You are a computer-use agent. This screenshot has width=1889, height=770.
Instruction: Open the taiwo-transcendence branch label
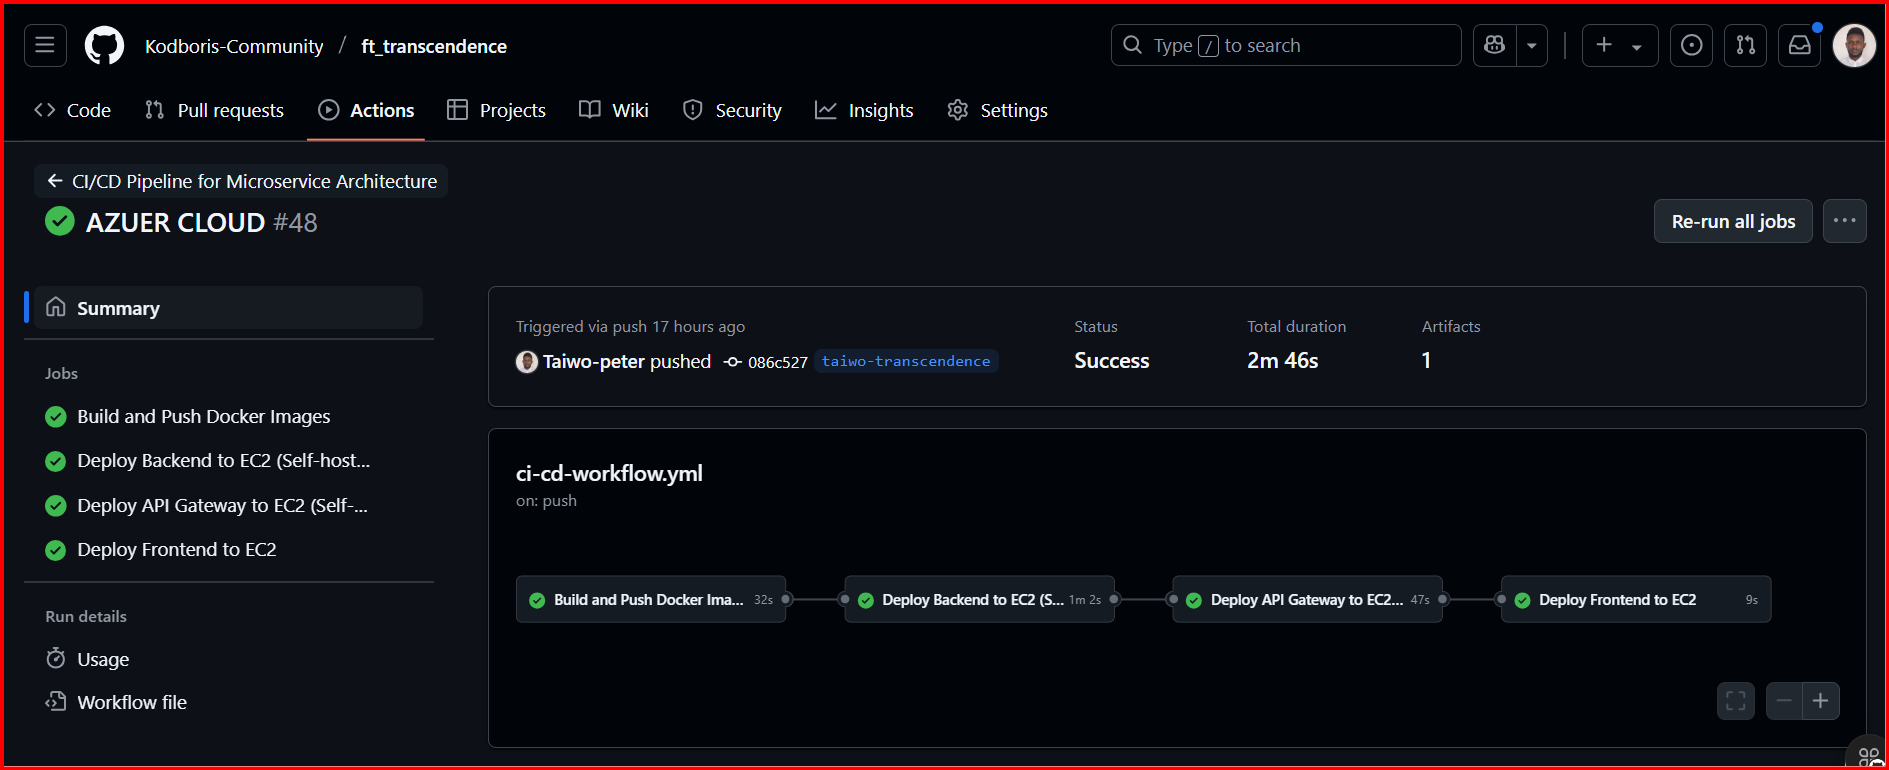(906, 361)
